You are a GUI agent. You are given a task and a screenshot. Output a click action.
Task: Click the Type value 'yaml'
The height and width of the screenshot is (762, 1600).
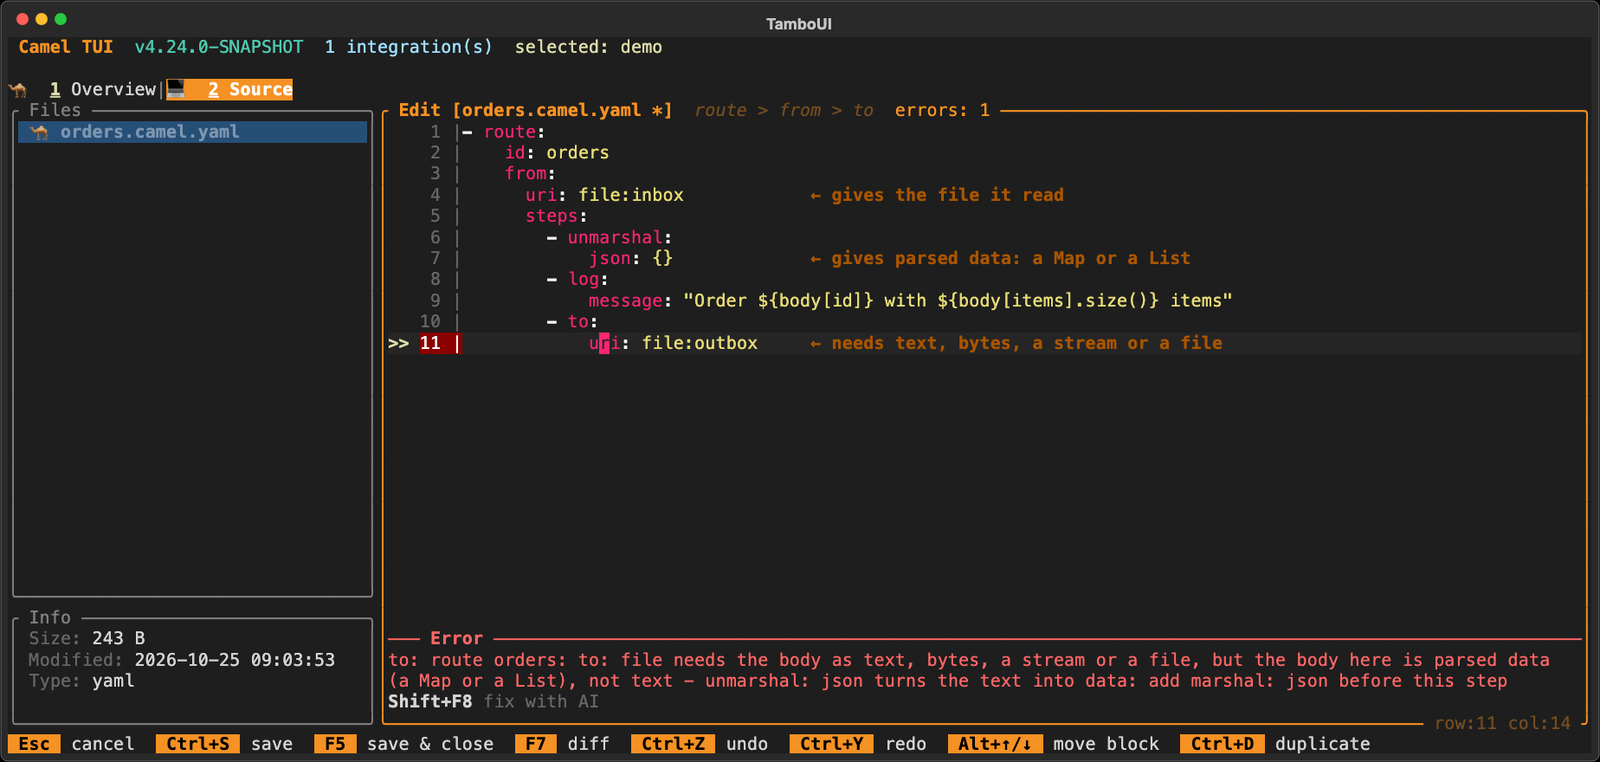coord(113,681)
